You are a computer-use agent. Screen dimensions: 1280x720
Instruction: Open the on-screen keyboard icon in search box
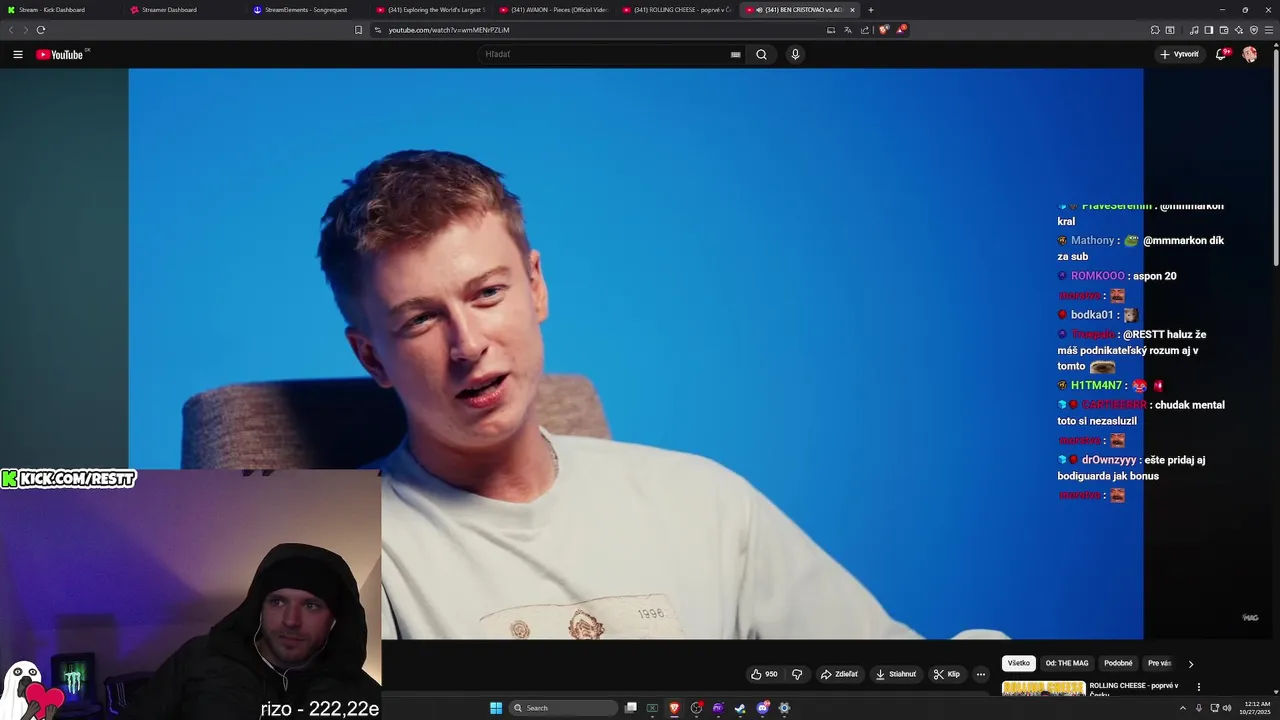pyautogui.click(x=736, y=55)
